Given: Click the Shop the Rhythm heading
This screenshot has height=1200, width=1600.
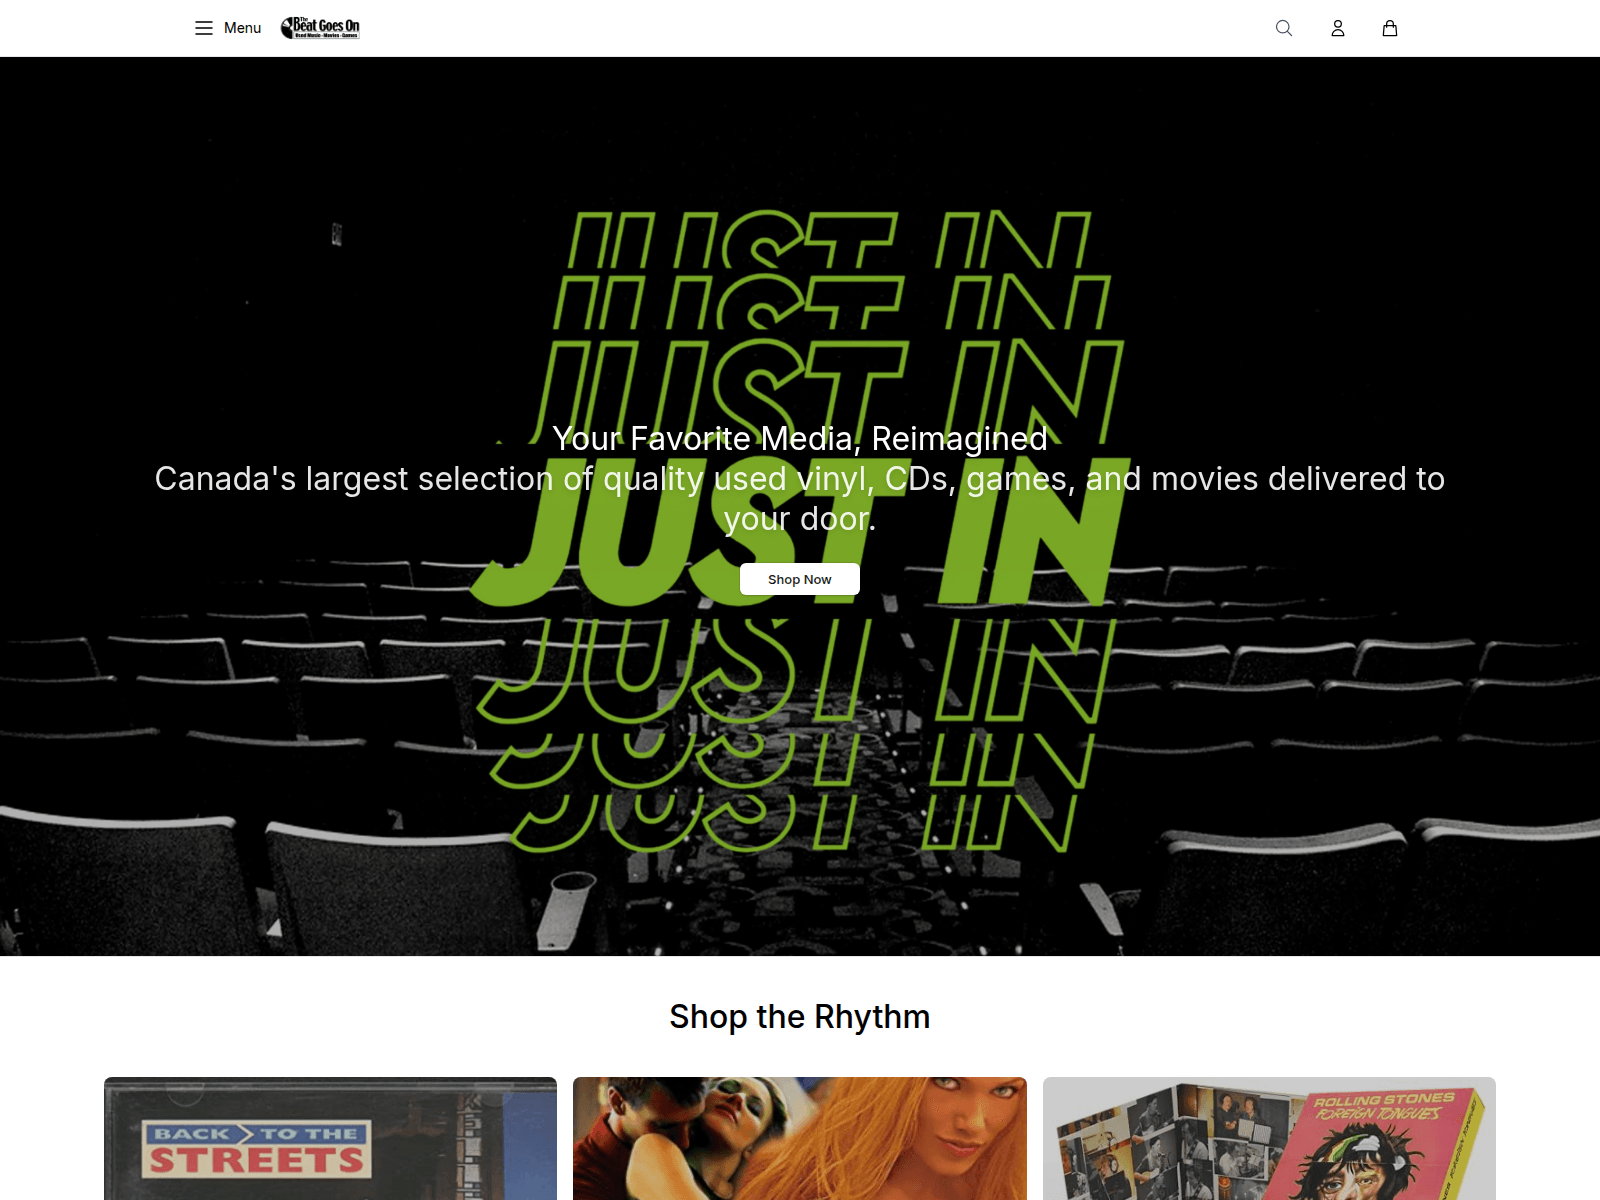Looking at the screenshot, I should [x=800, y=1016].
